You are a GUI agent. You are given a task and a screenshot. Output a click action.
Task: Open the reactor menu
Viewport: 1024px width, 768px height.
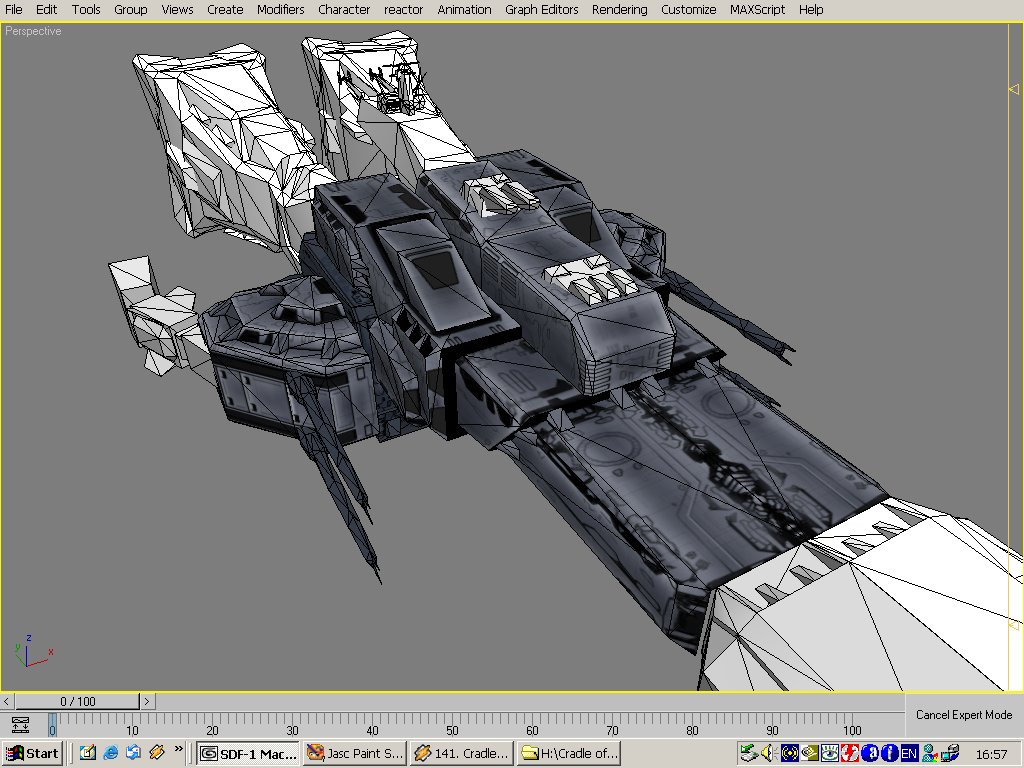[404, 10]
